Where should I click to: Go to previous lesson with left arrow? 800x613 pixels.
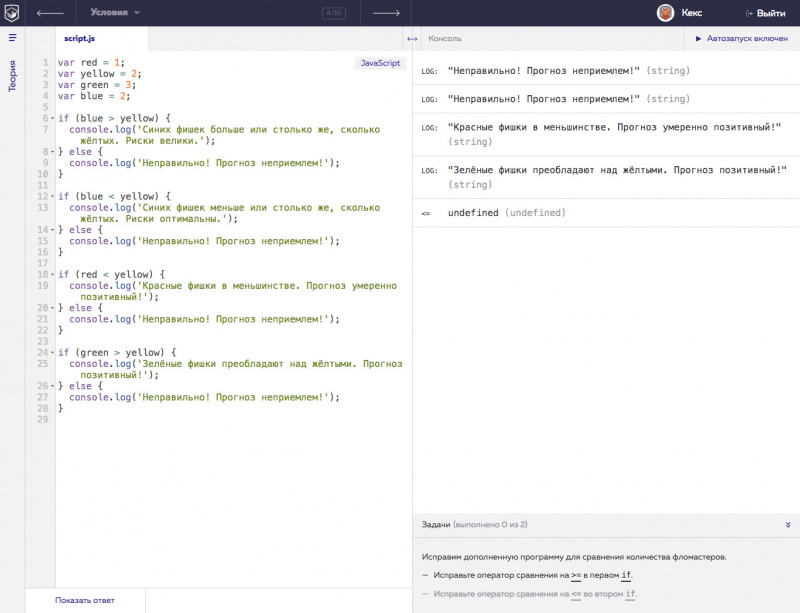point(49,13)
